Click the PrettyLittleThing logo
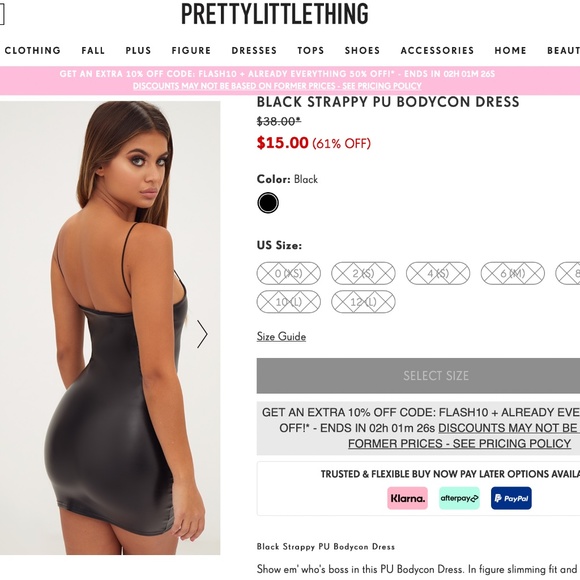Image resolution: width=580 pixels, height=580 pixels. (x=274, y=14)
